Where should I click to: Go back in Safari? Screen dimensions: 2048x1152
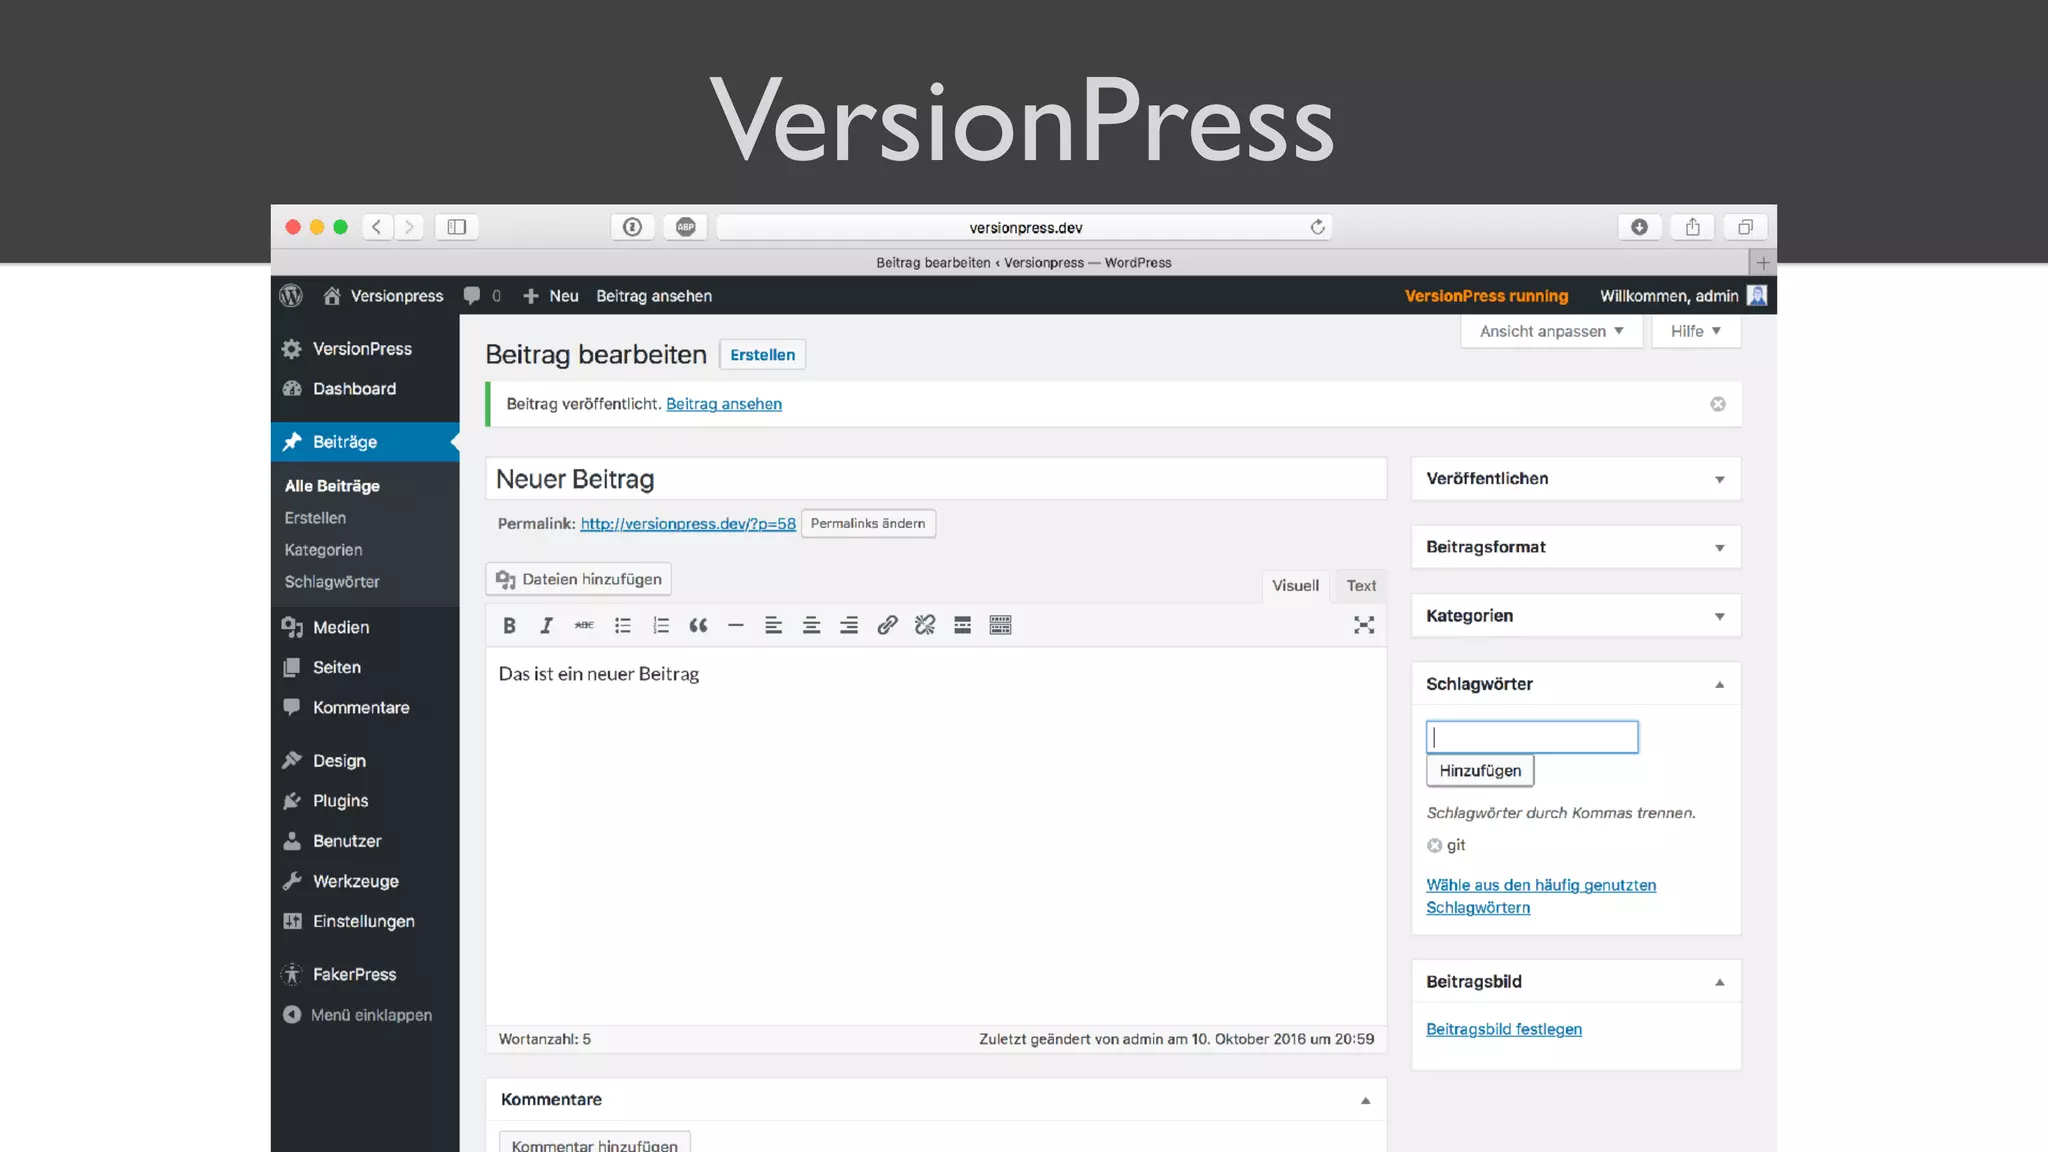(x=377, y=227)
